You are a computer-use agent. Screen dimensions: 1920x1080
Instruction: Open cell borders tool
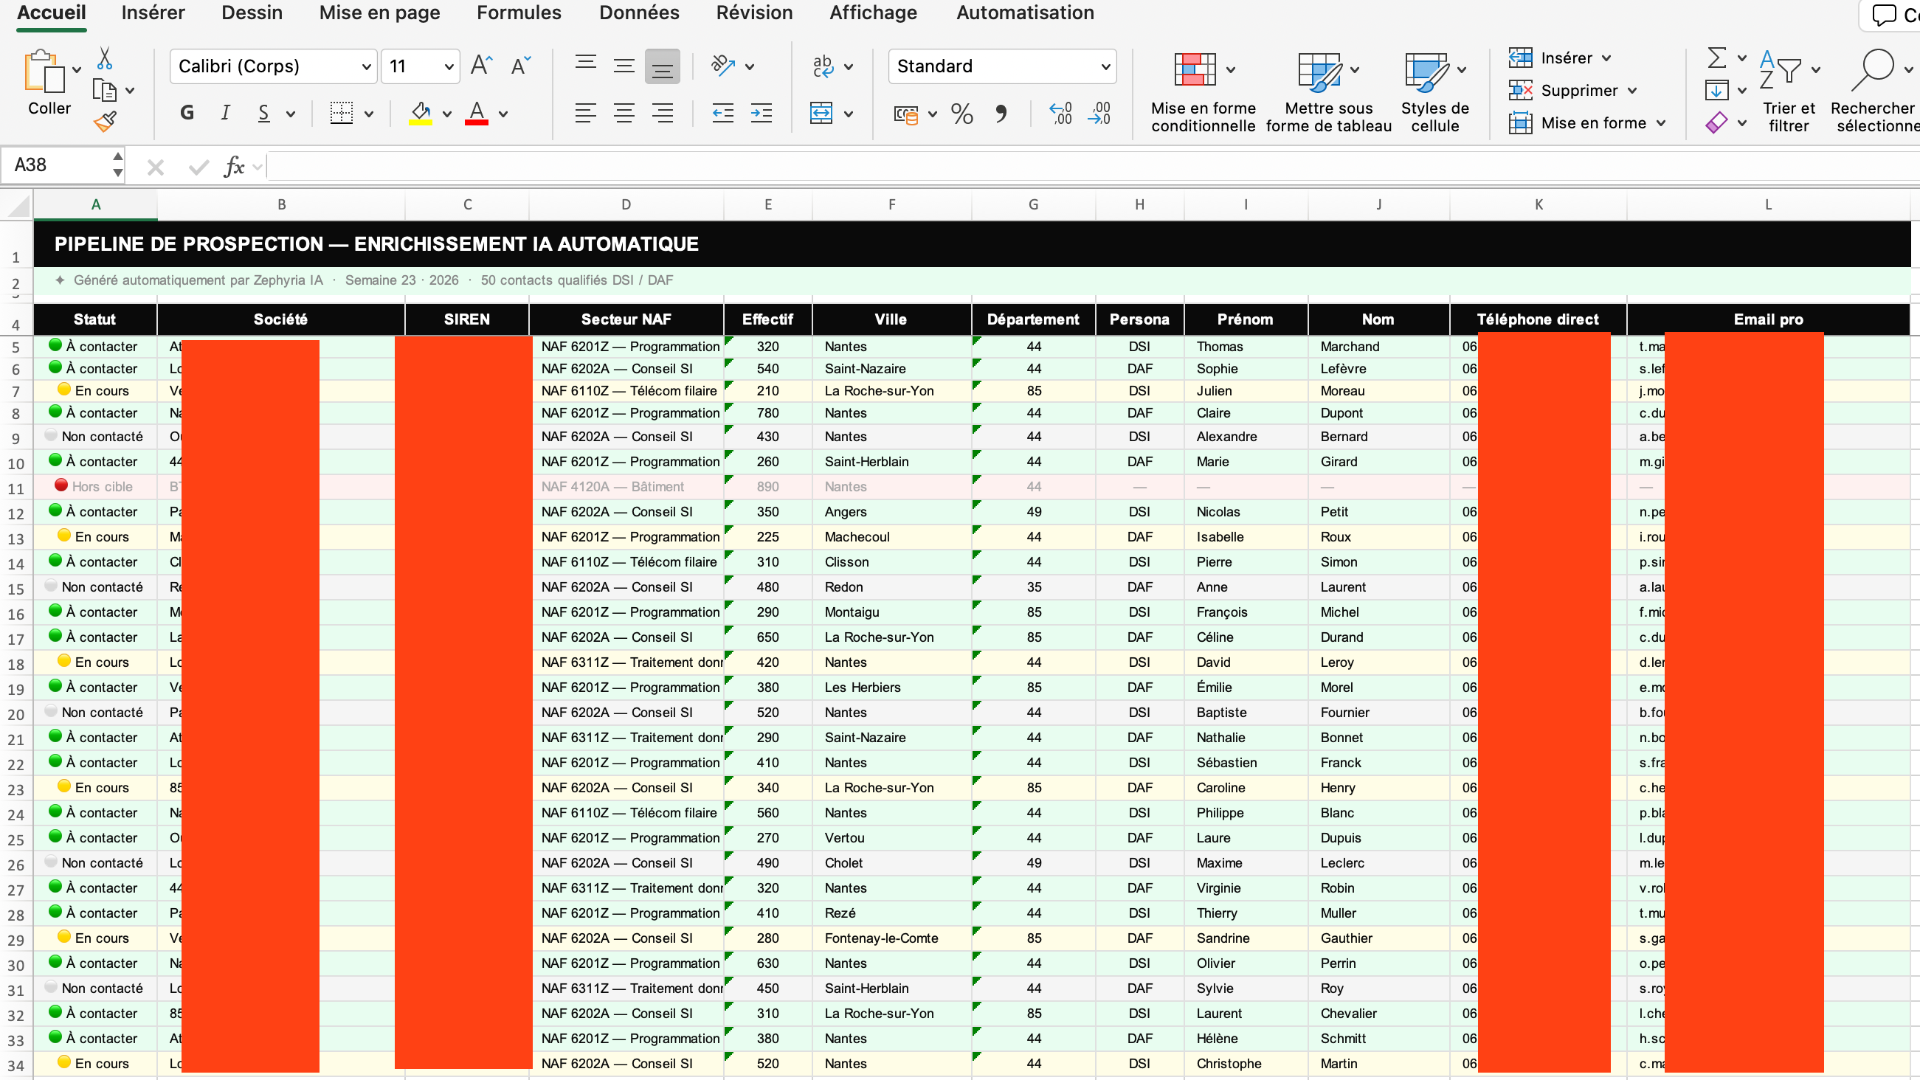(342, 113)
